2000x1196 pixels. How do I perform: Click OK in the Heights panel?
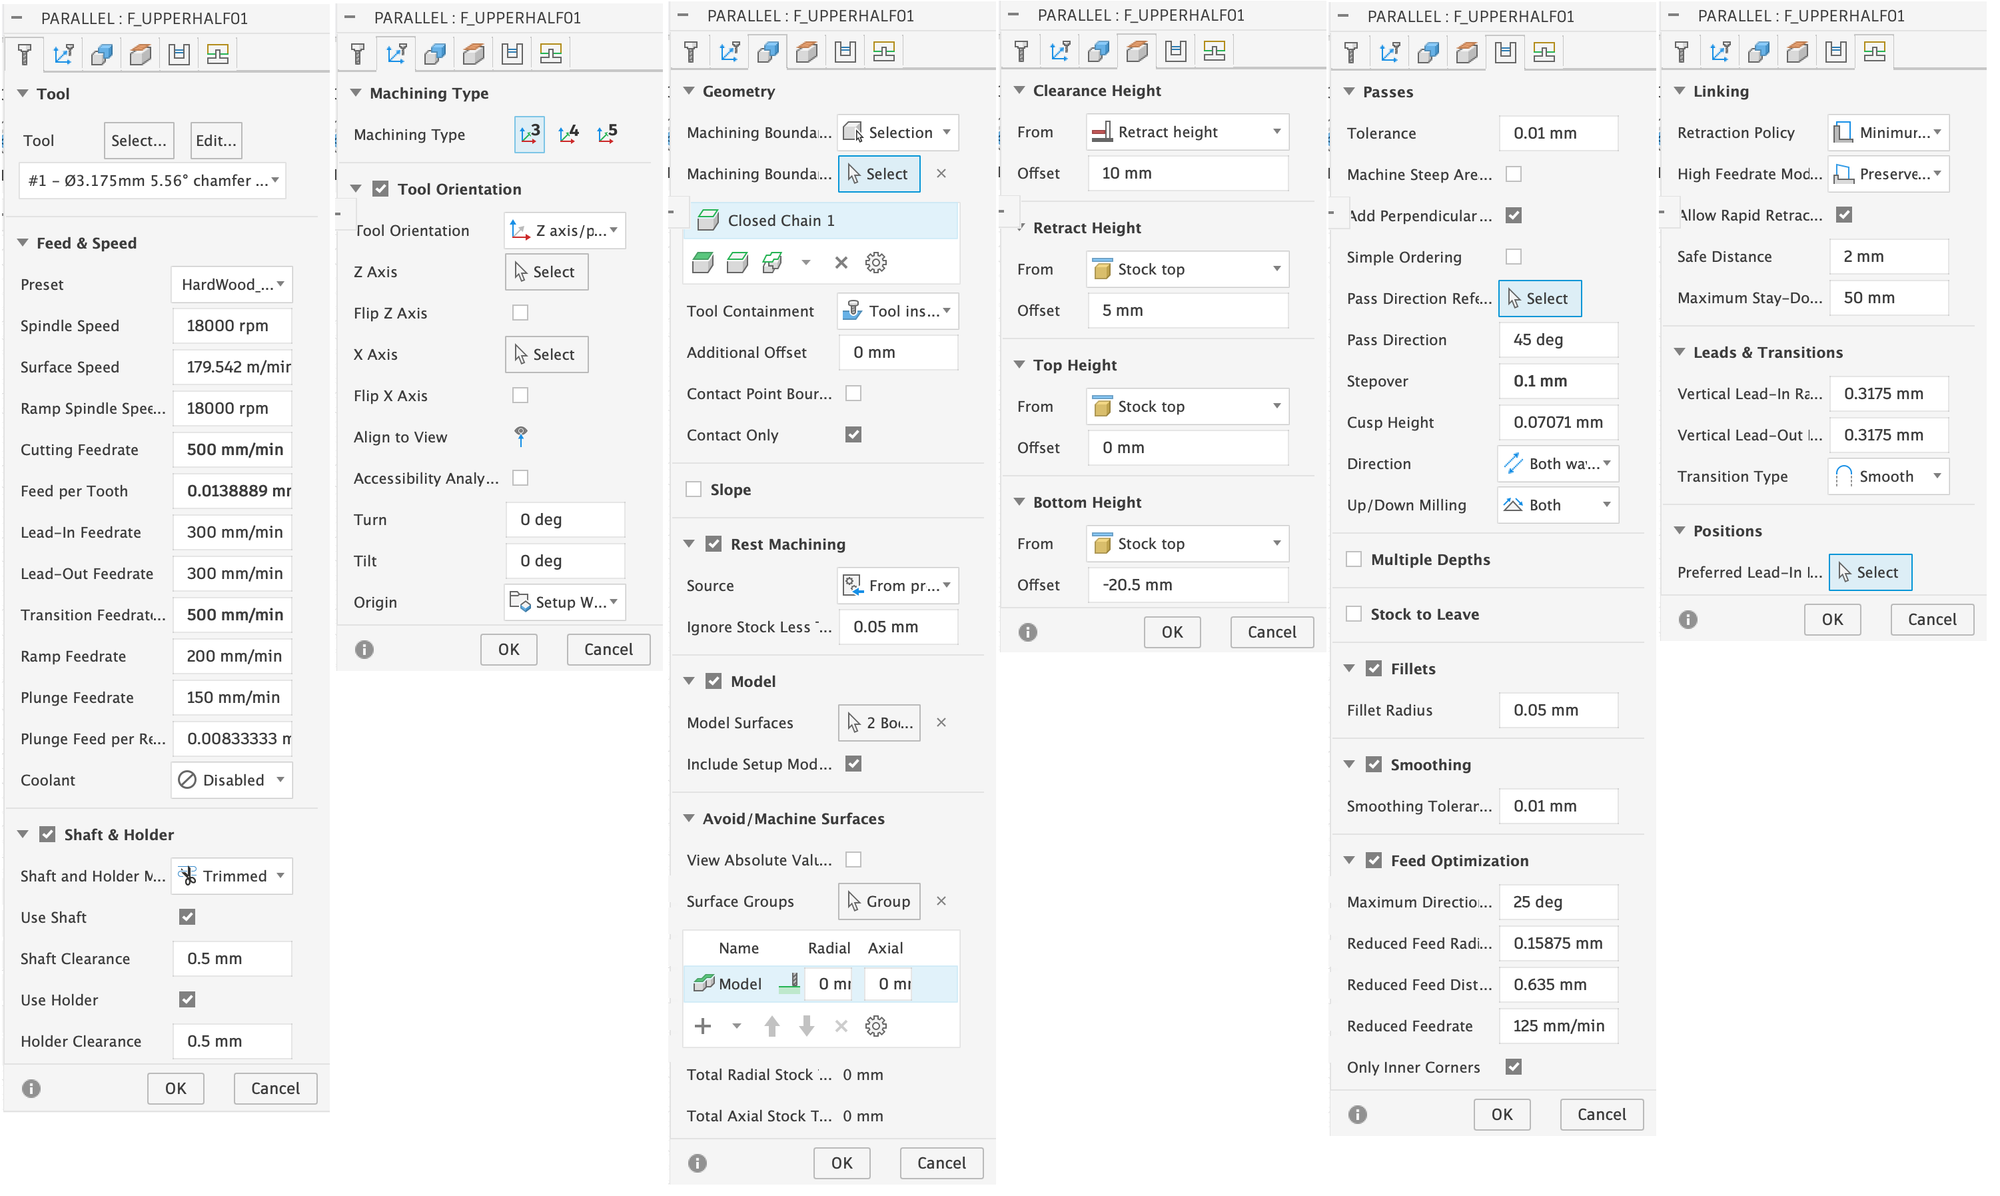pos(1172,632)
